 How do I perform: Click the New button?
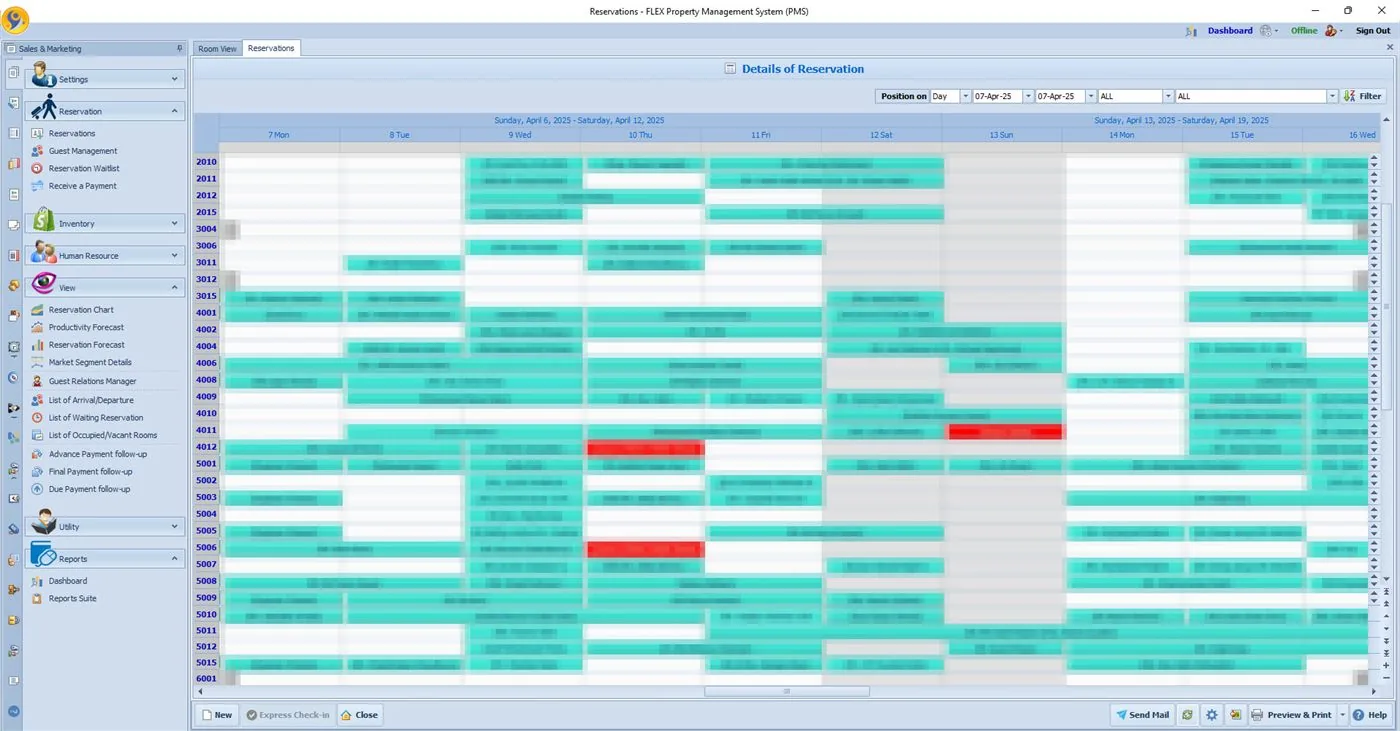(217, 715)
